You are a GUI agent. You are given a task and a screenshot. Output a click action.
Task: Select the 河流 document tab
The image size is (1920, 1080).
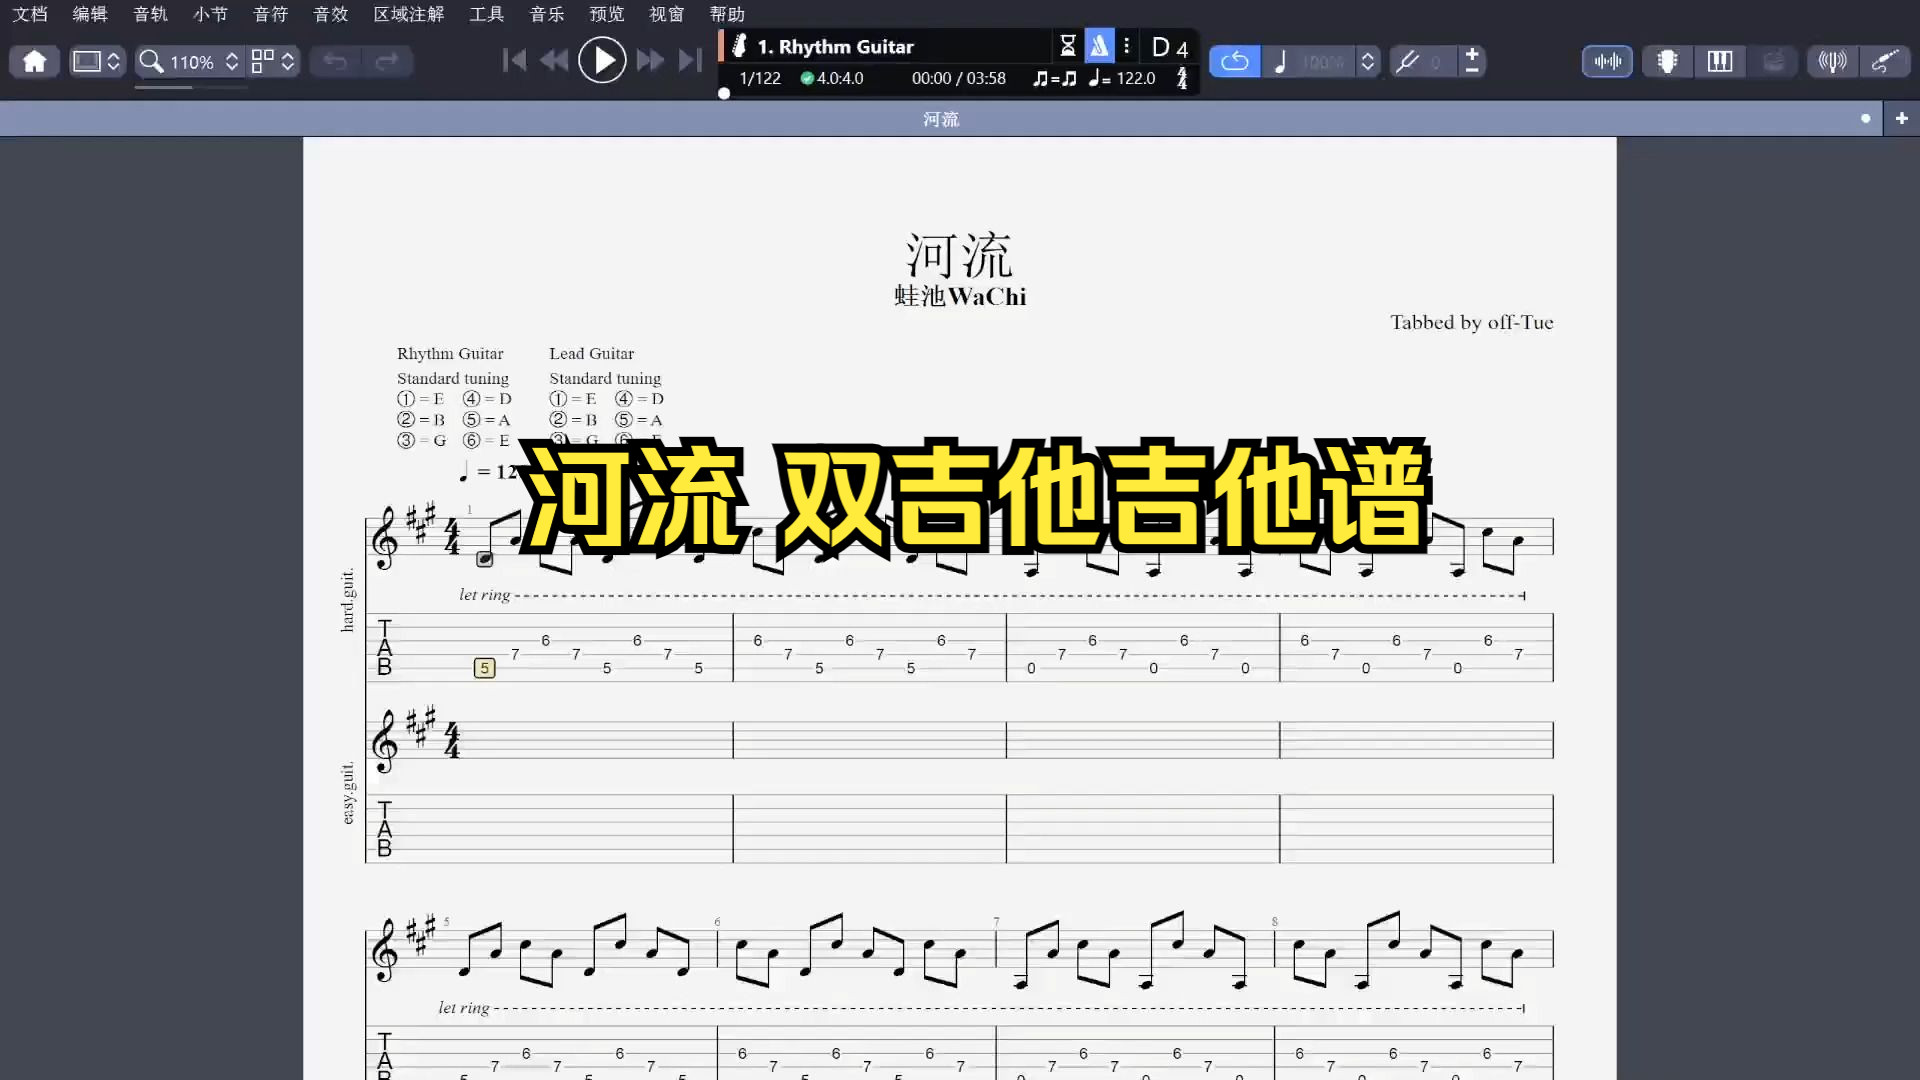[x=940, y=119]
